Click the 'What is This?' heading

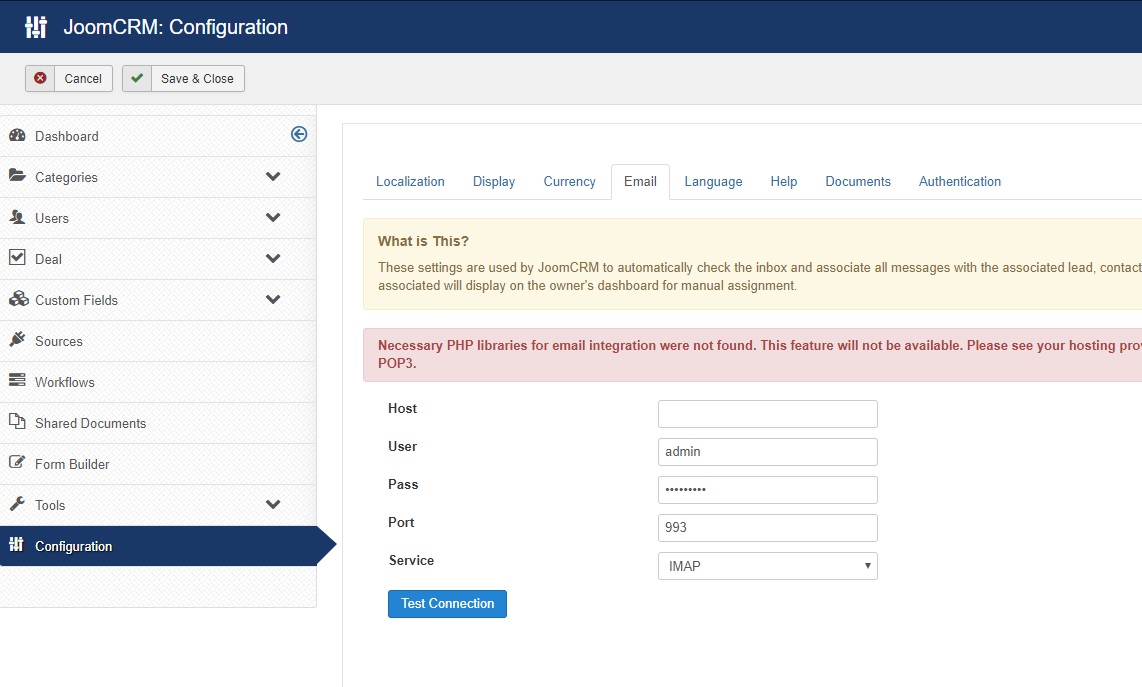[423, 241]
